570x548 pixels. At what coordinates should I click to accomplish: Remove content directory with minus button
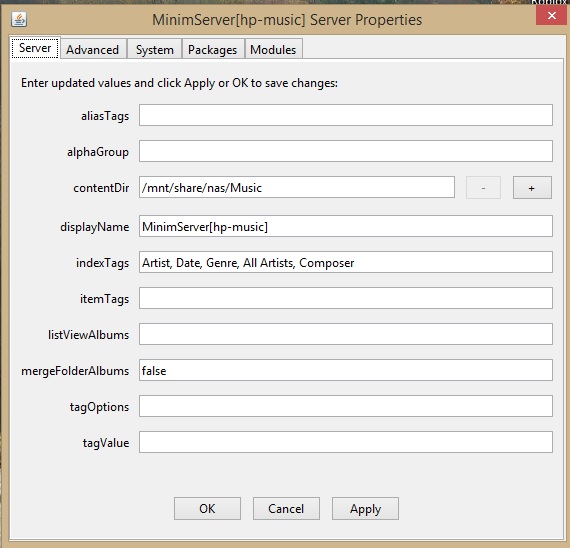pos(483,188)
